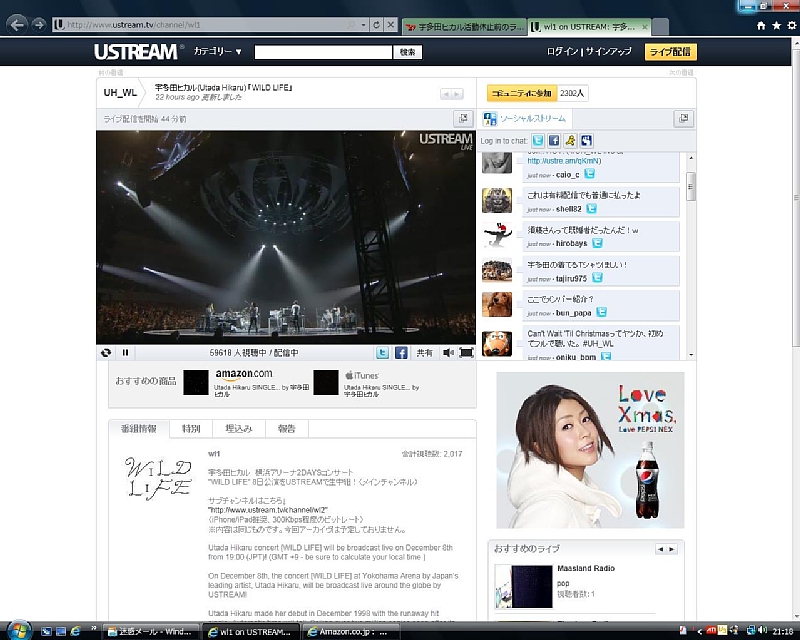Reload the video stream in player

(x=106, y=353)
